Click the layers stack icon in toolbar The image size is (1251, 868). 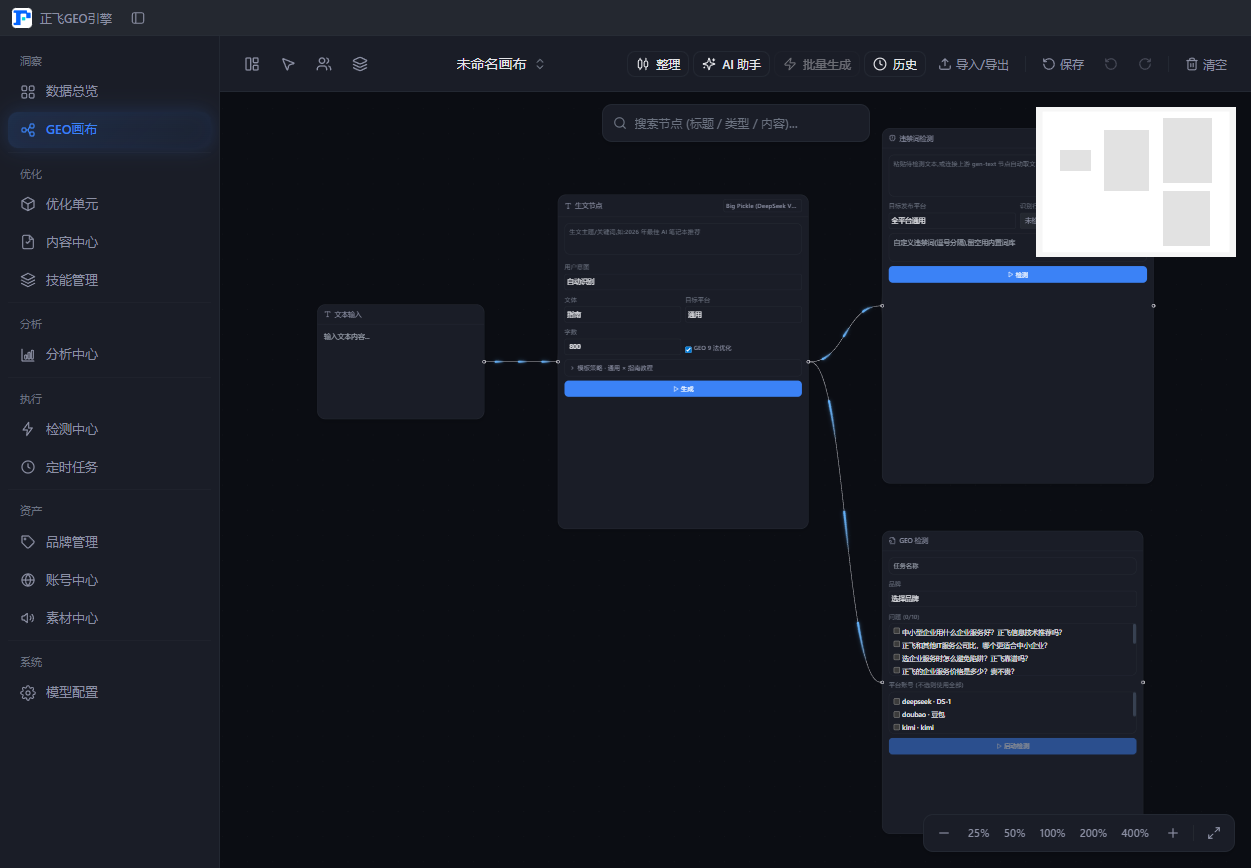coord(360,64)
